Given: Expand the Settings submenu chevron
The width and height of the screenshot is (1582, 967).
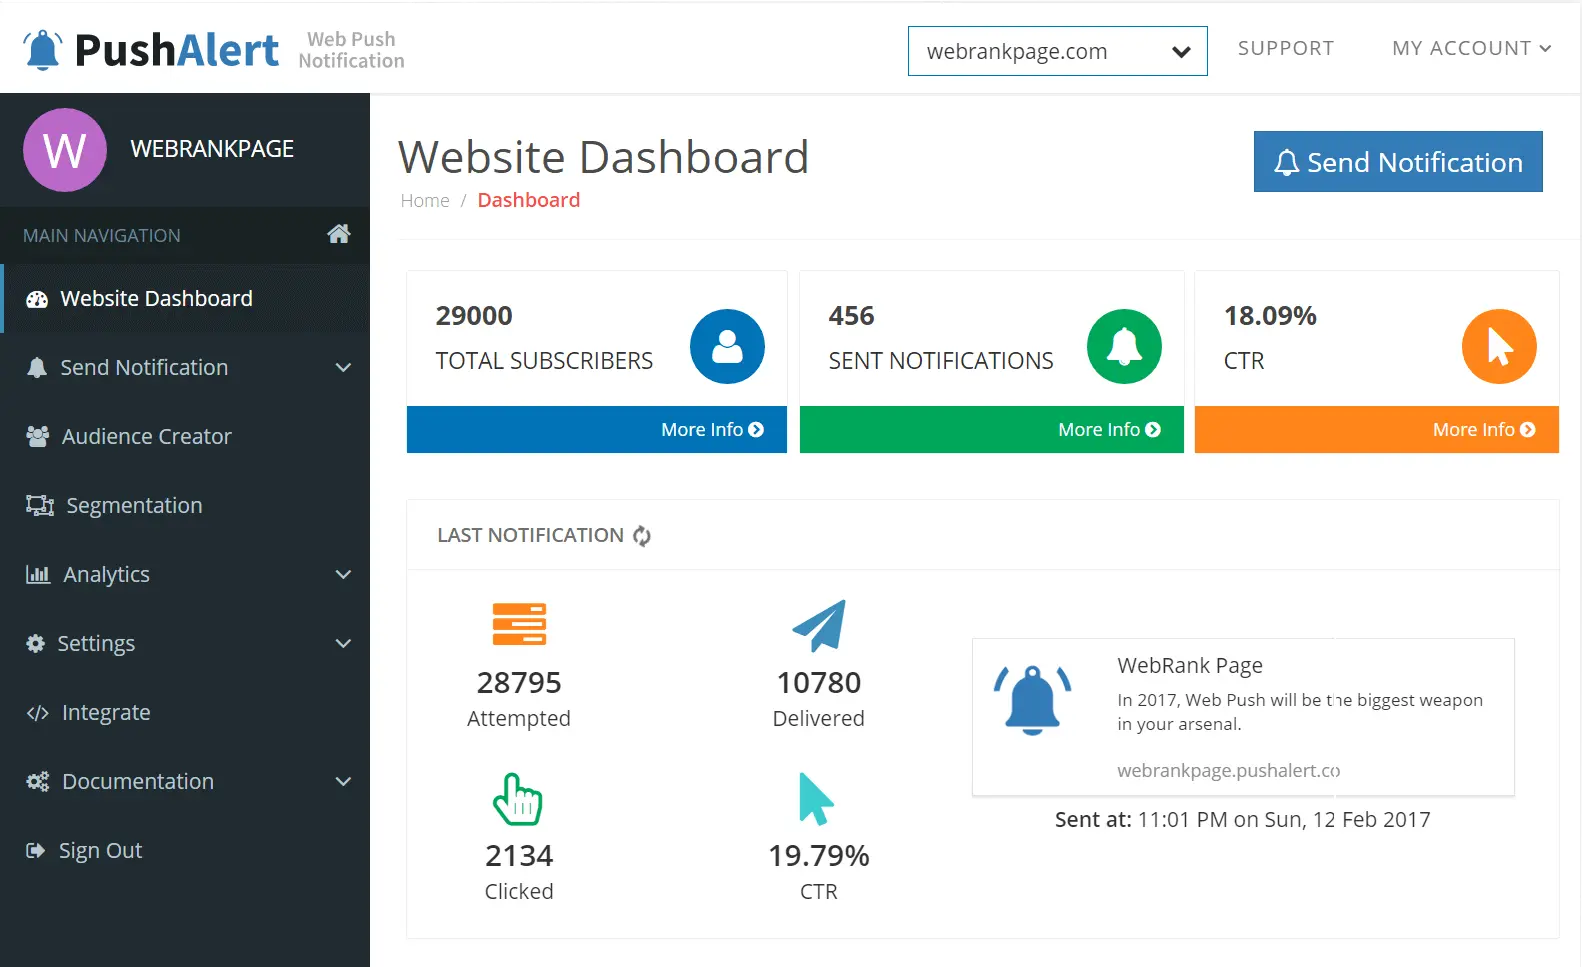Looking at the screenshot, I should (343, 644).
